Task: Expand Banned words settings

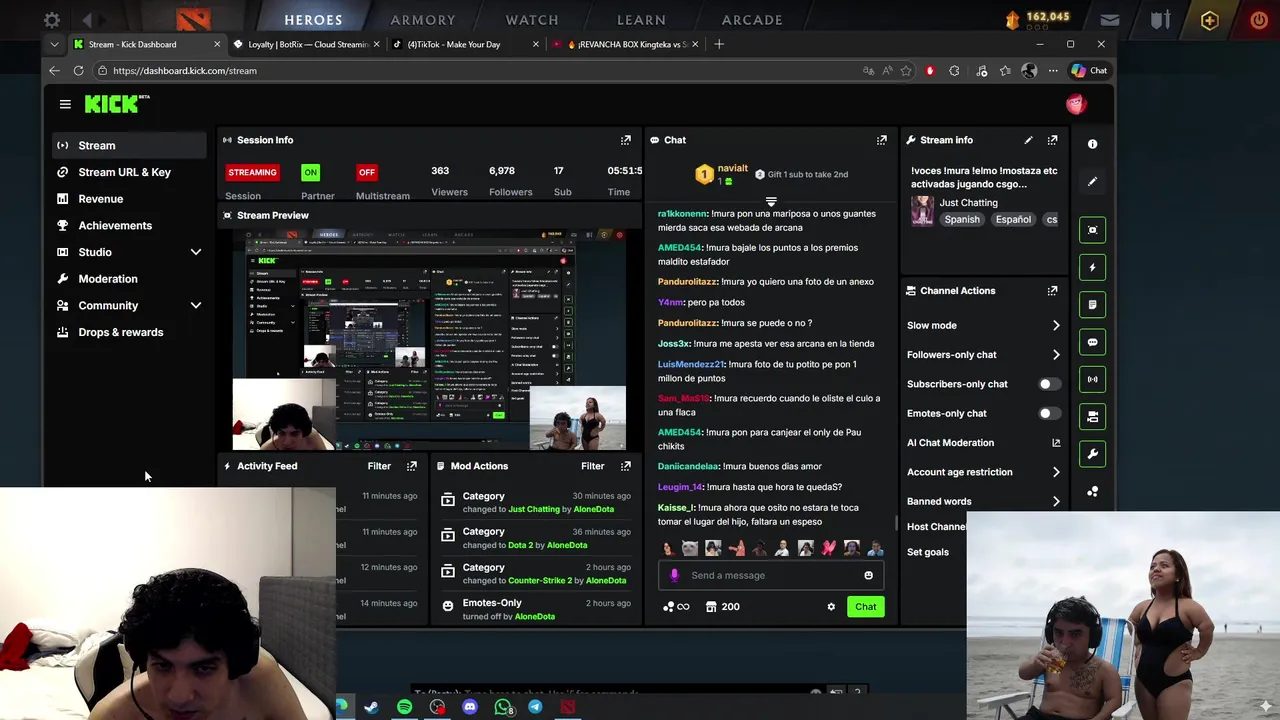Action: click(x=1056, y=502)
